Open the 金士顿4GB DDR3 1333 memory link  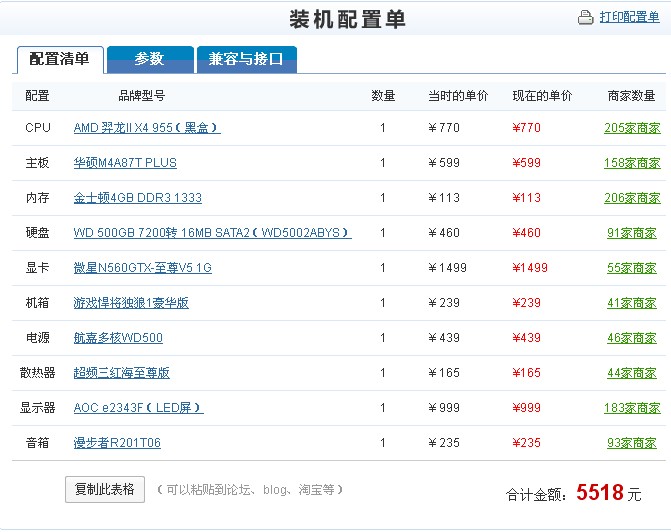tap(137, 198)
